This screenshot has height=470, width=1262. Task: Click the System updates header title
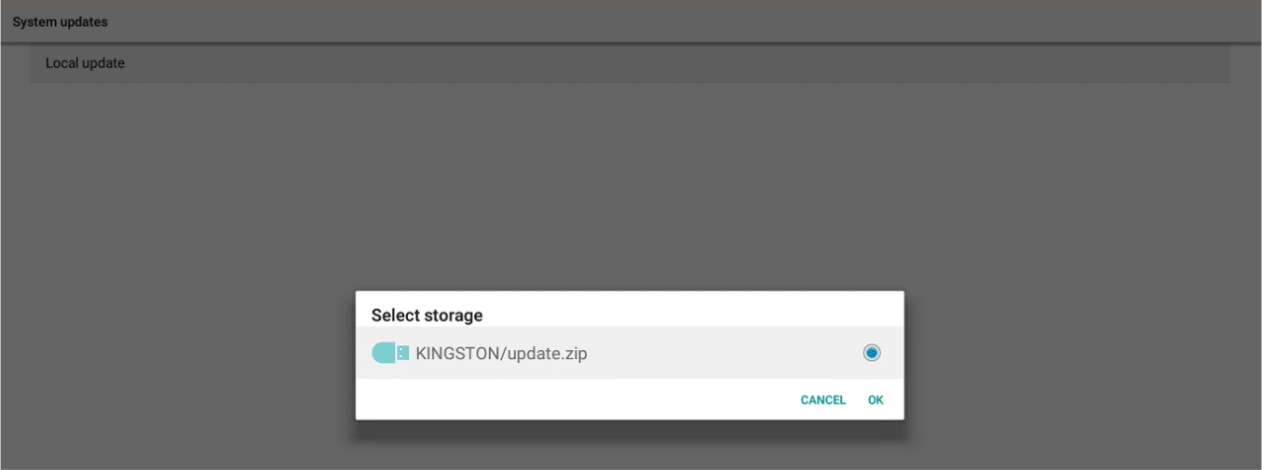pyautogui.click(x=60, y=21)
